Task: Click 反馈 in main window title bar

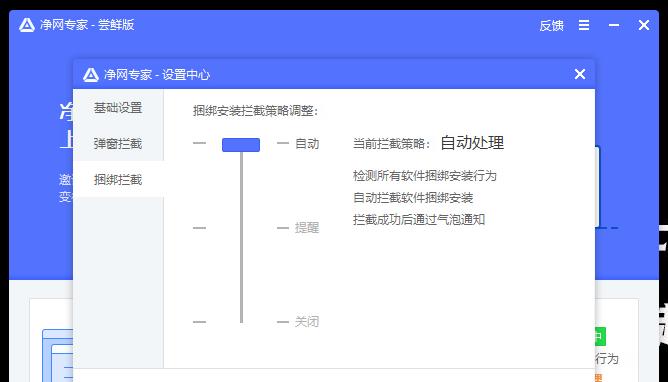Action: point(551,26)
